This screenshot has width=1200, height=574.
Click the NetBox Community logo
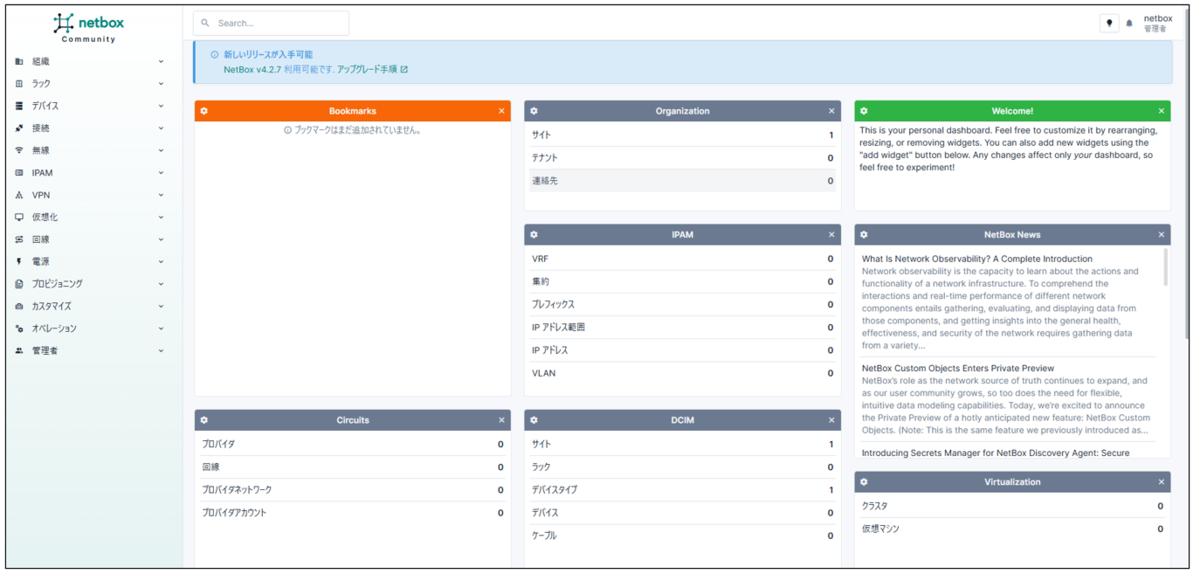89,27
